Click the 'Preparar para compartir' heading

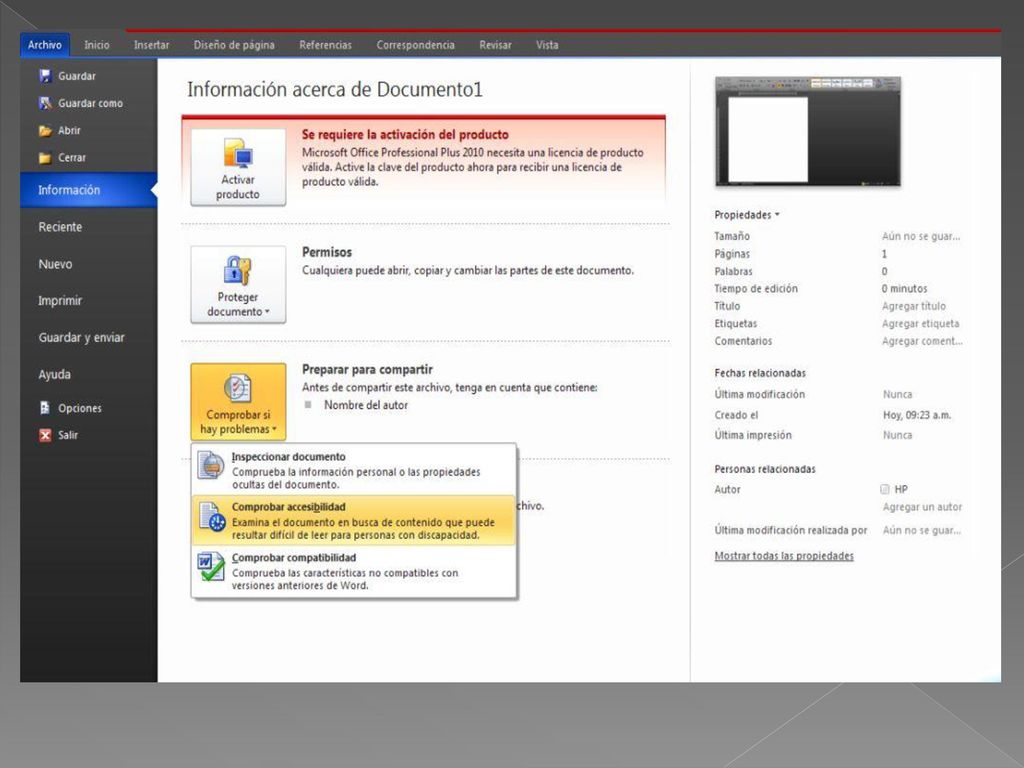click(x=367, y=370)
